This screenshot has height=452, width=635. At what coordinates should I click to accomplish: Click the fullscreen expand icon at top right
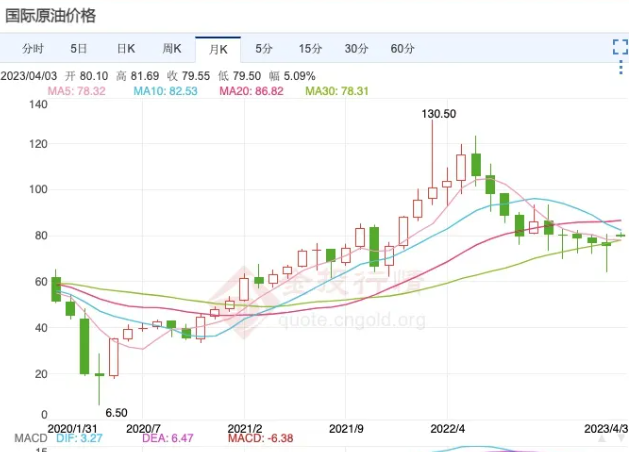click(x=619, y=47)
